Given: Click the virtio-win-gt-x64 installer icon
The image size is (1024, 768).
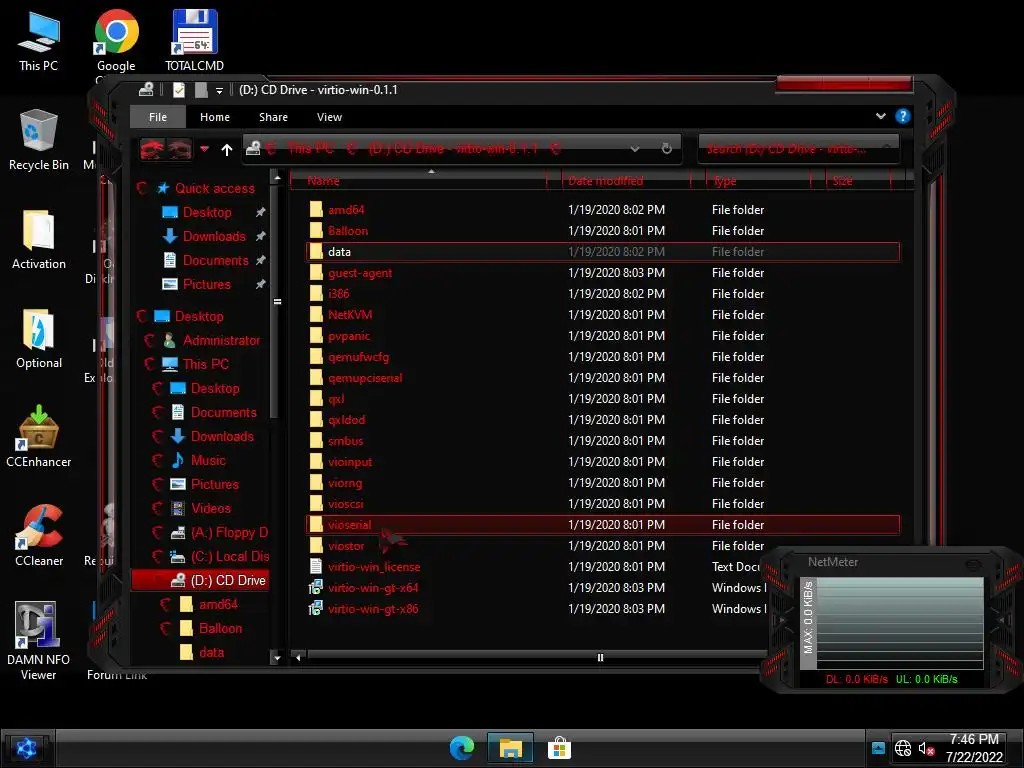Looking at the screenshot, I should coord(315,588).
